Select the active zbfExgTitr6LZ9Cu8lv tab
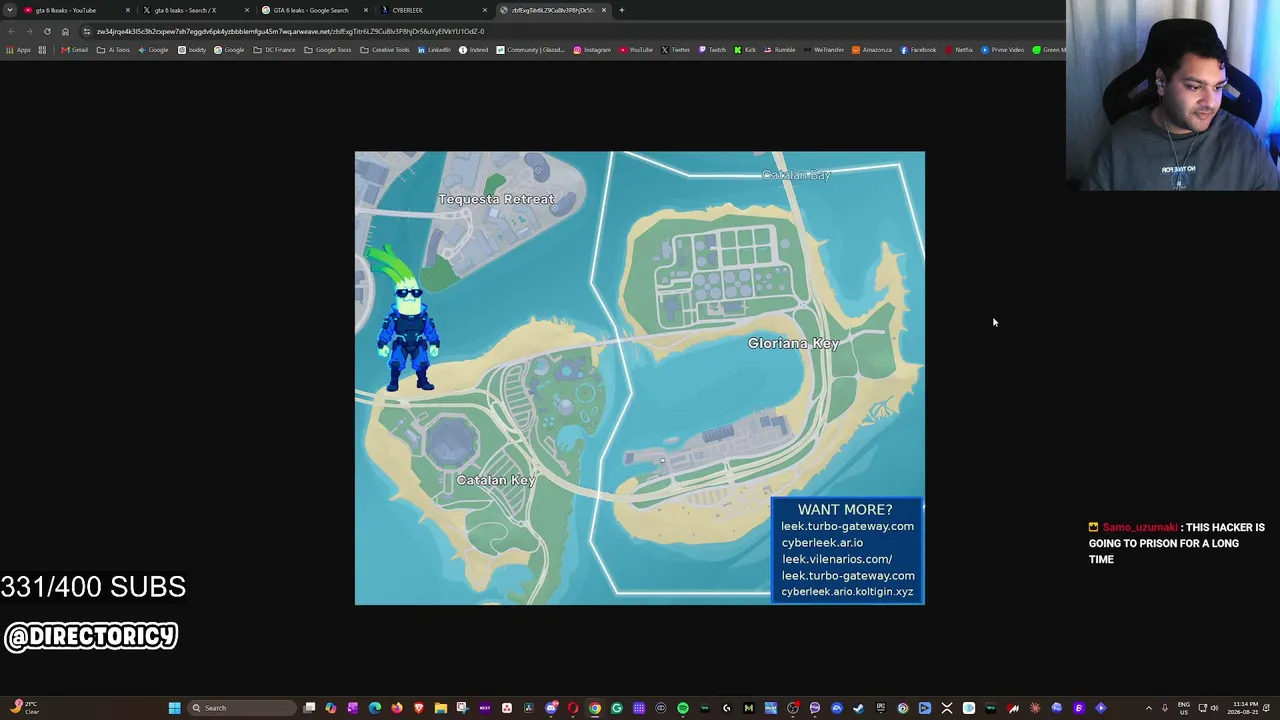The height and width of the screenshot is (720, 1280). pos(553,10)
